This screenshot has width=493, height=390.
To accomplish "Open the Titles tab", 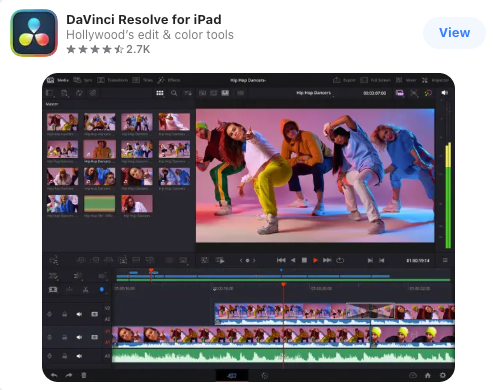I will pyautogui.click(x=143, y=80).
